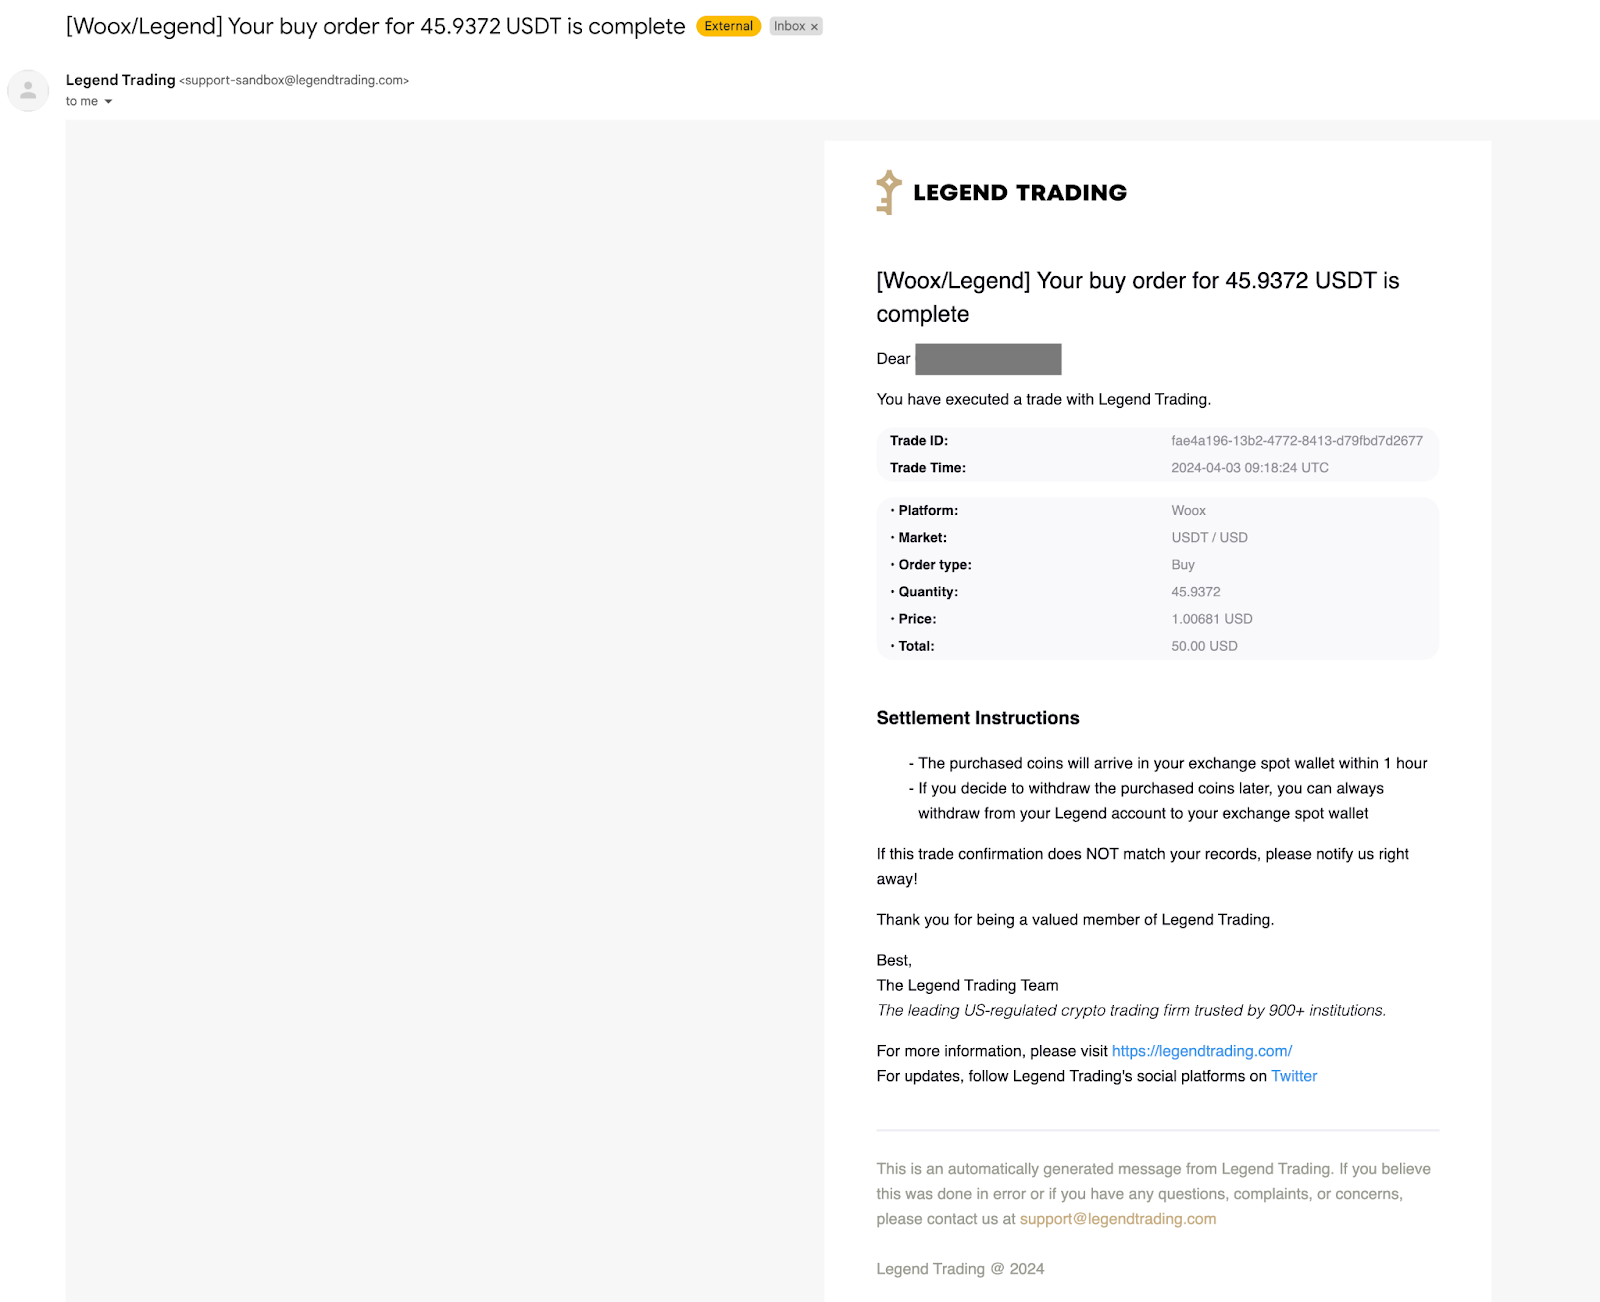
Task: Click the Total 50.00 USD value
Action: pyautogui.click(x=1204, y=646)
